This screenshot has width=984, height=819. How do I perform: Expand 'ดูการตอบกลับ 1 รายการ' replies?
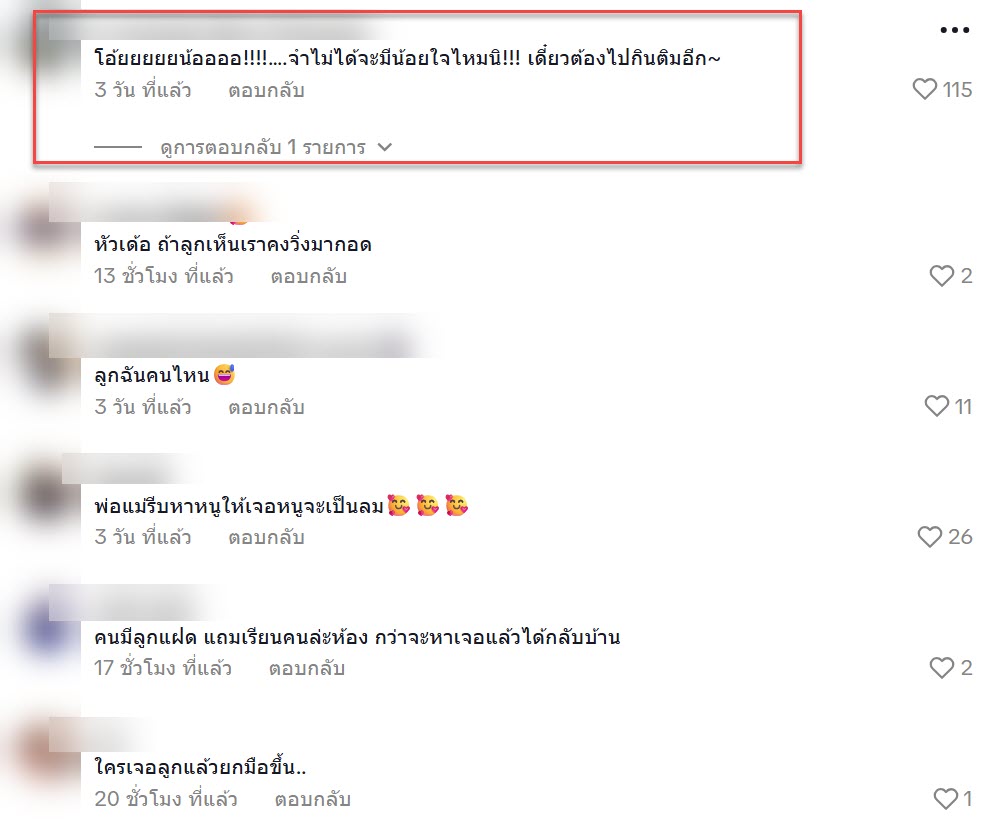[263, 147]
